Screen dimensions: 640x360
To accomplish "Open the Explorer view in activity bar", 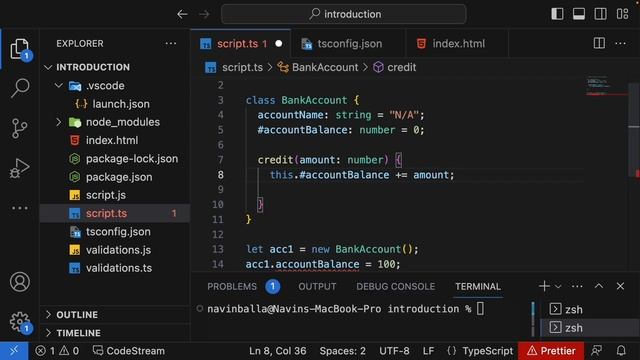I will 20,49.
